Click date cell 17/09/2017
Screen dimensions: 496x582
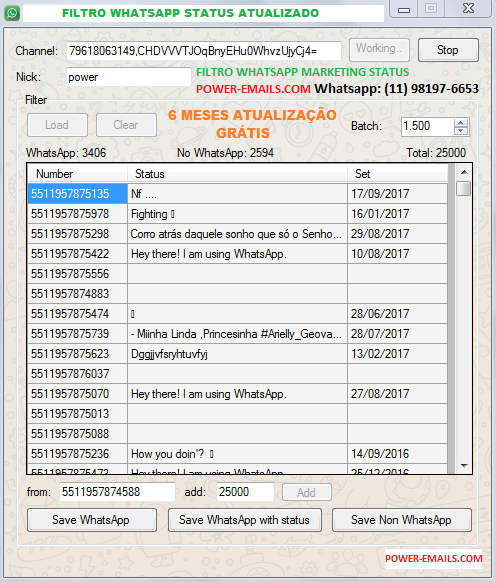coord(397,193)
